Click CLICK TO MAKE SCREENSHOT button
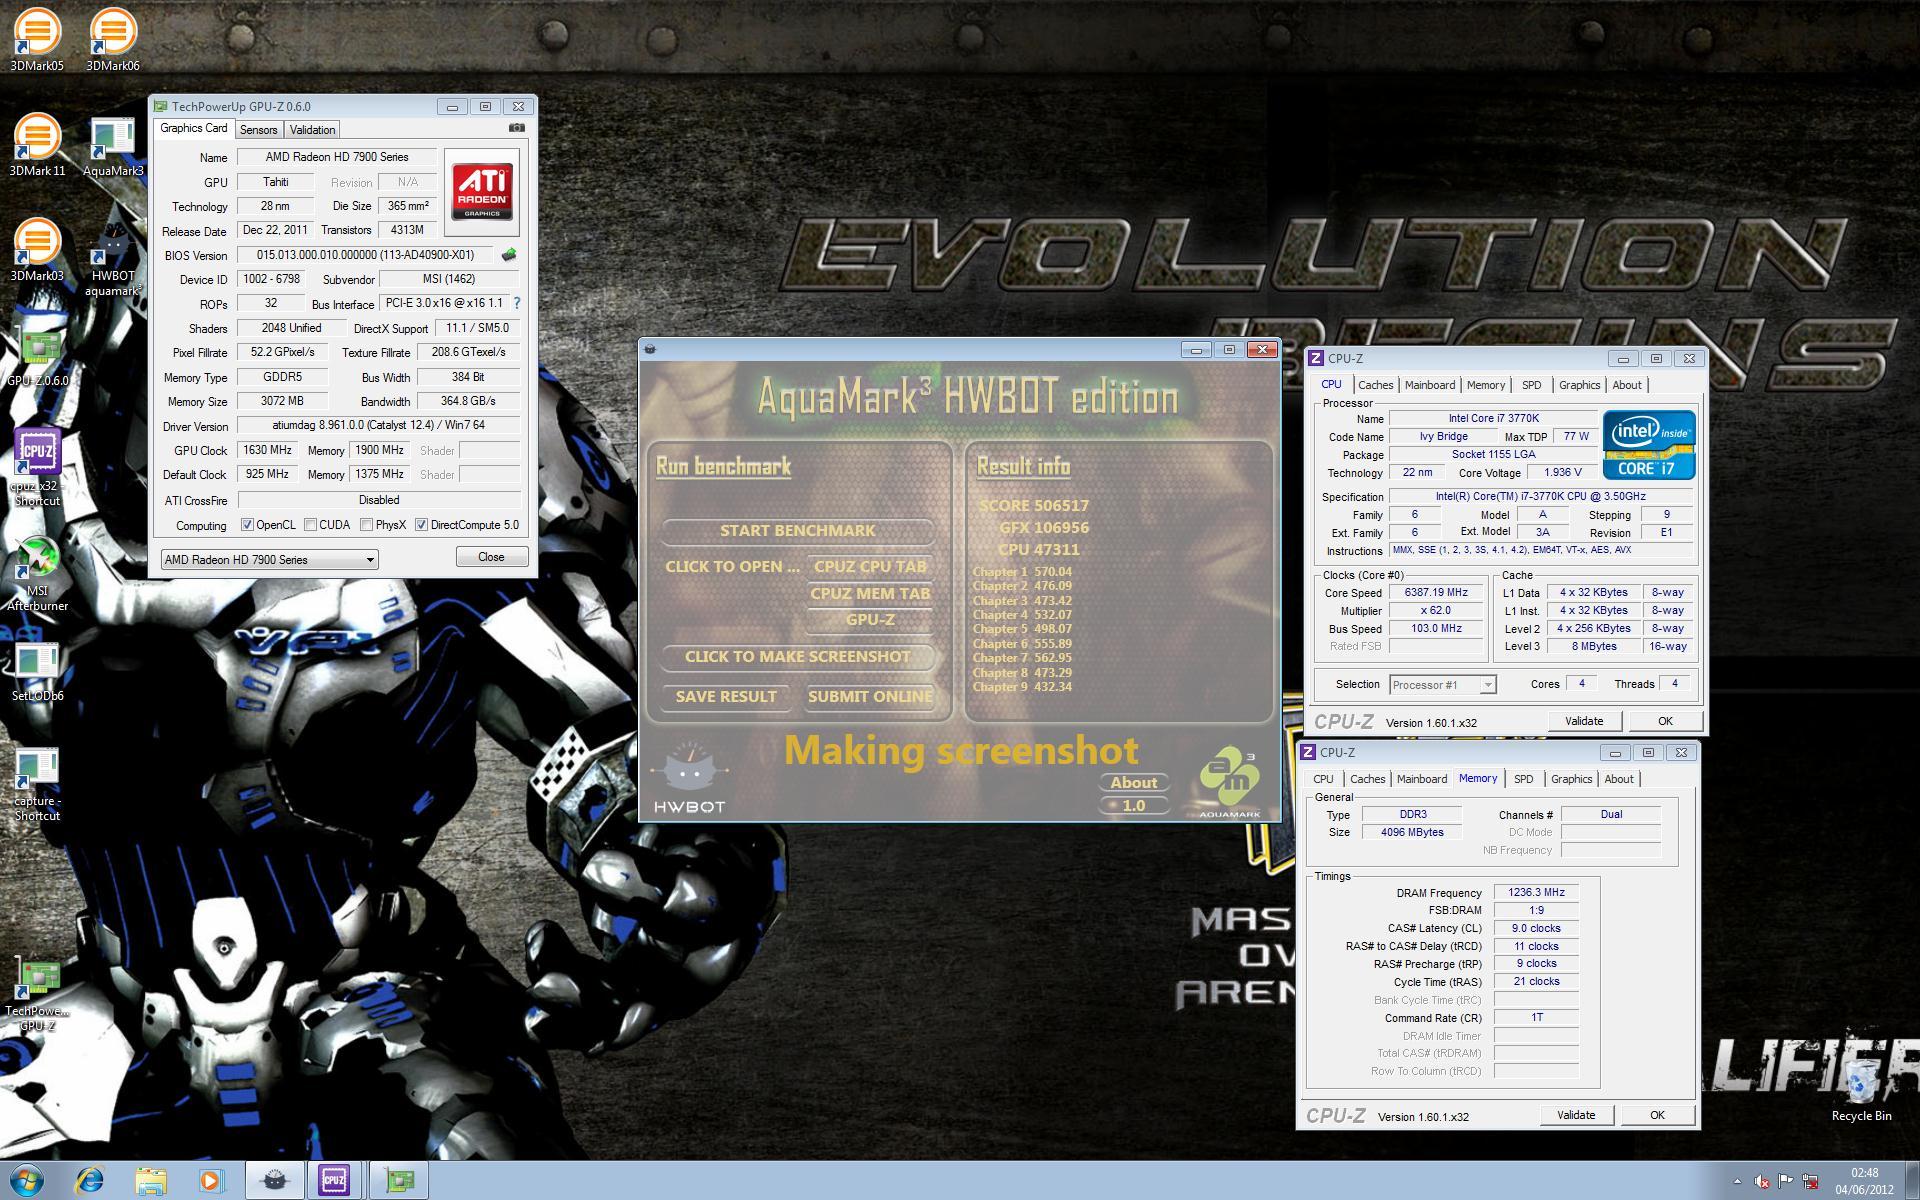 point(797,657)
